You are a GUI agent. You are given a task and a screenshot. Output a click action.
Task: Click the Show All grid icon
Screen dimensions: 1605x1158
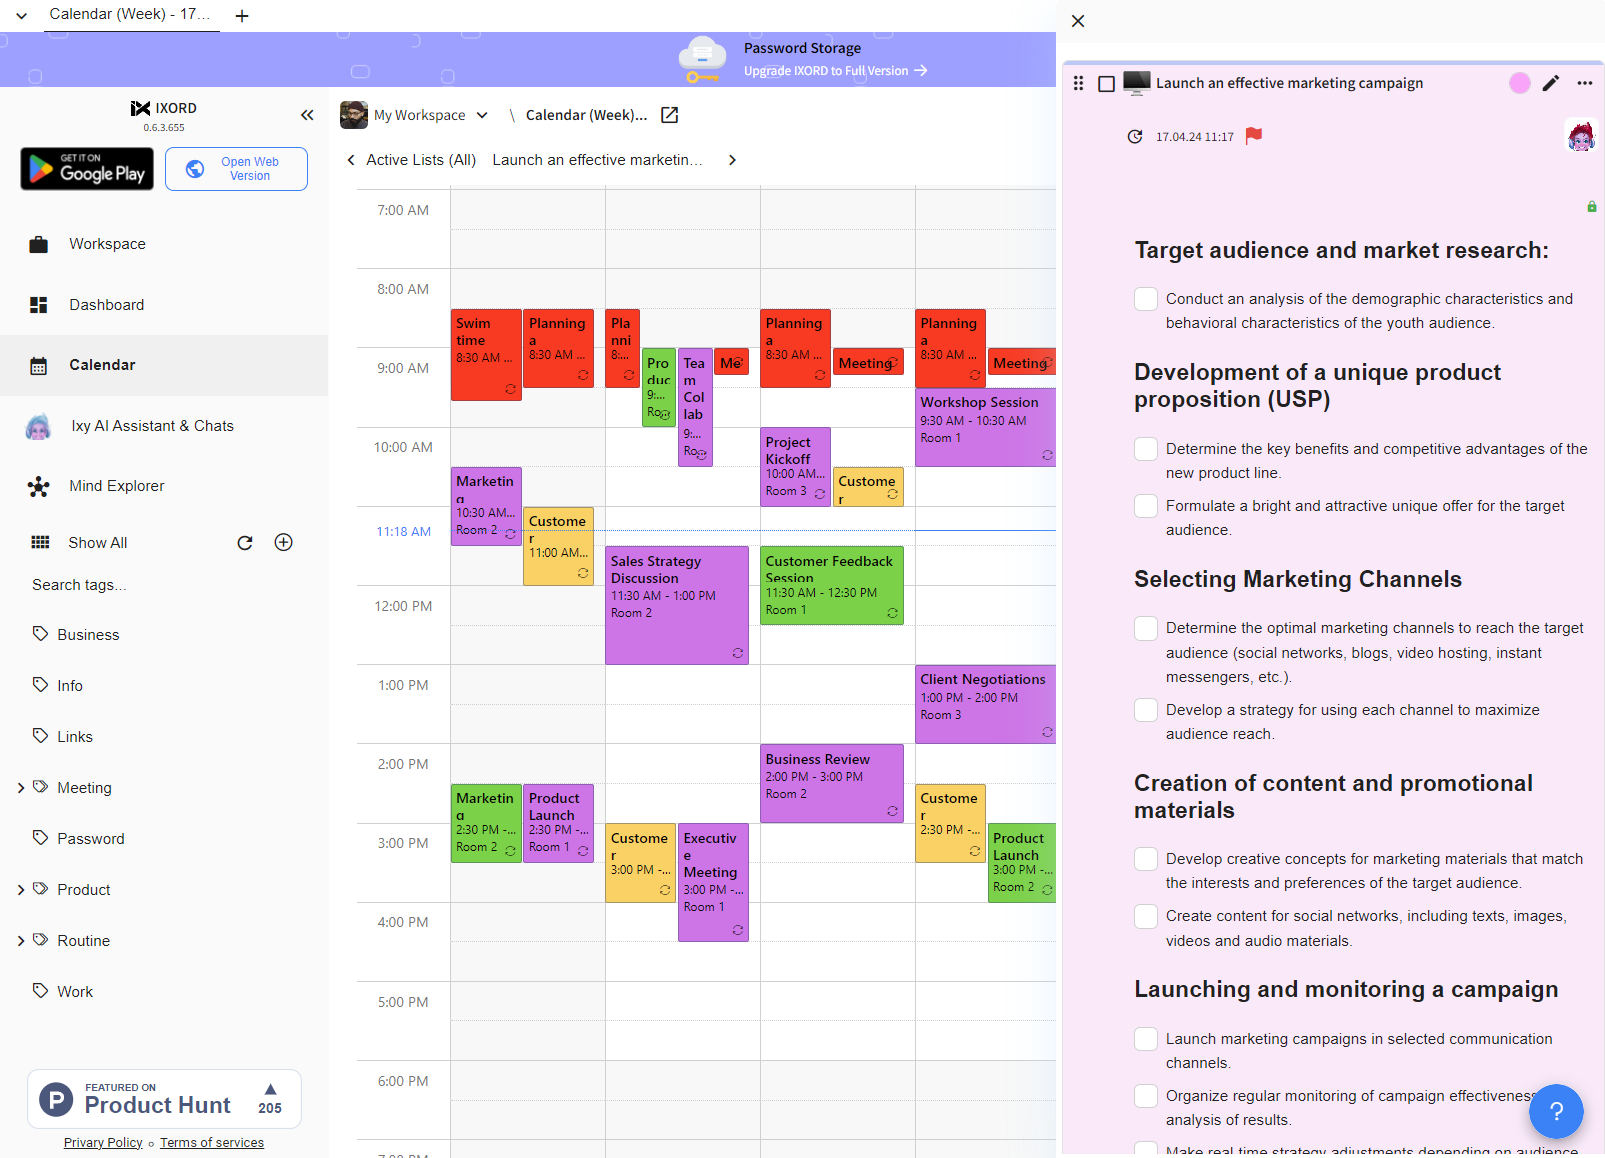click(40, 542)
